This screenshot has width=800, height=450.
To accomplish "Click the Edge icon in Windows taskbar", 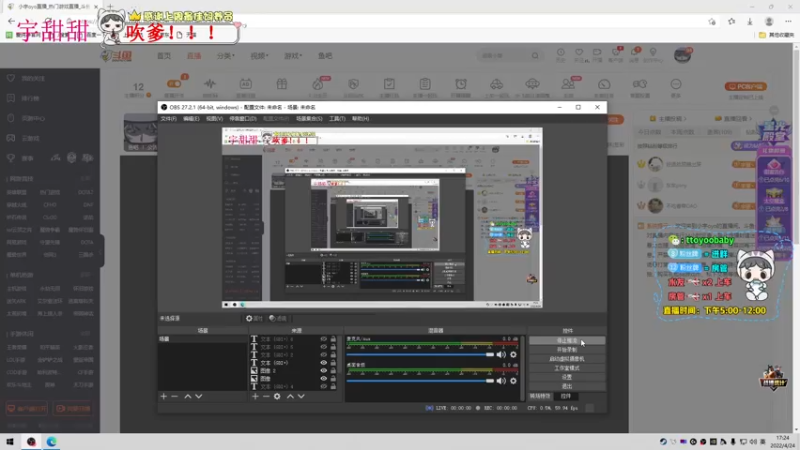I will pos(52,442).
